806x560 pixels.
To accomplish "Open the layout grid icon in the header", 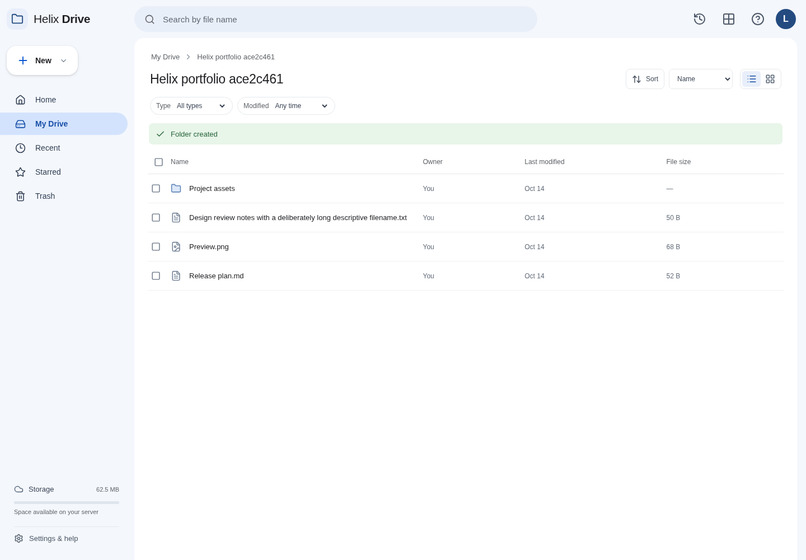I will [728, 19].
